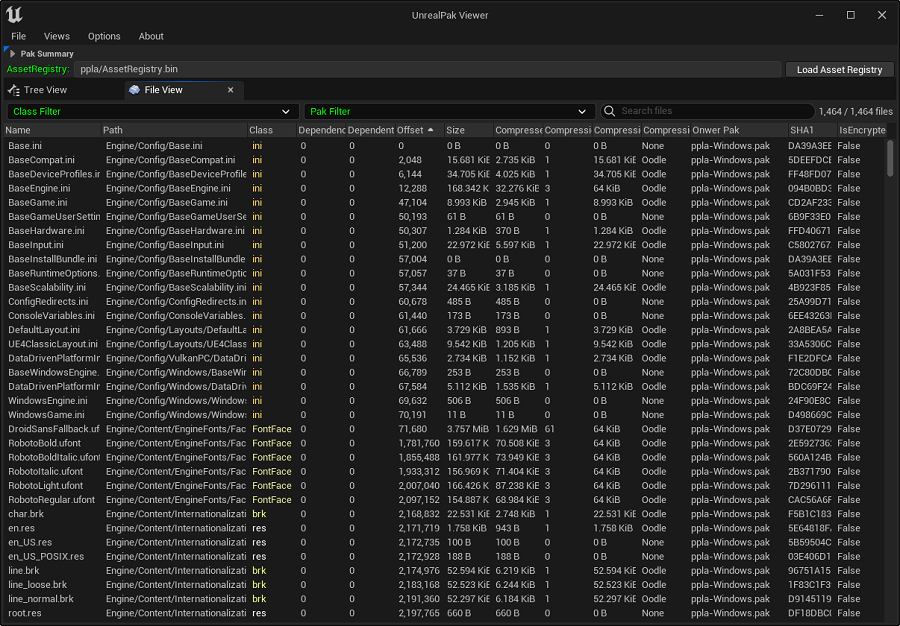The height and width of the screenshot is (626, 900).
Task: Click the Tree View tab icon
Action: tap(14, 90)
